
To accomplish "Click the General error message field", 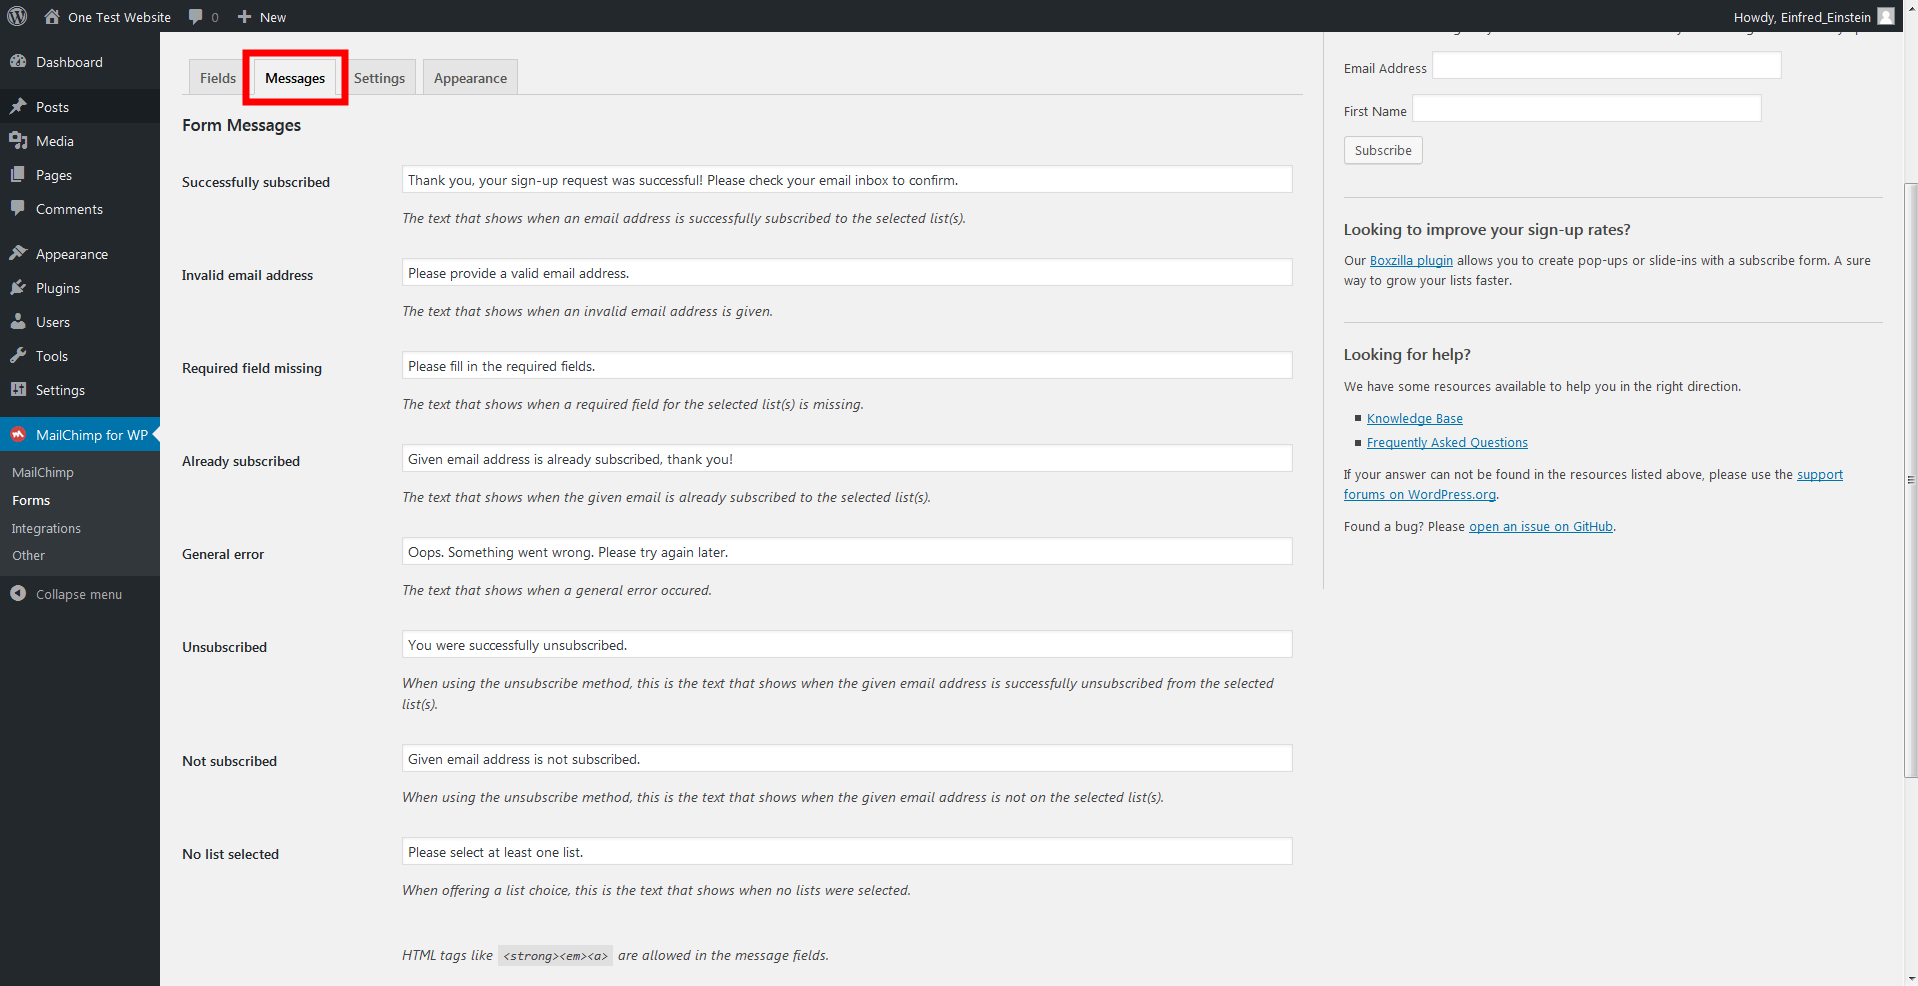I will tap(847, 552).
